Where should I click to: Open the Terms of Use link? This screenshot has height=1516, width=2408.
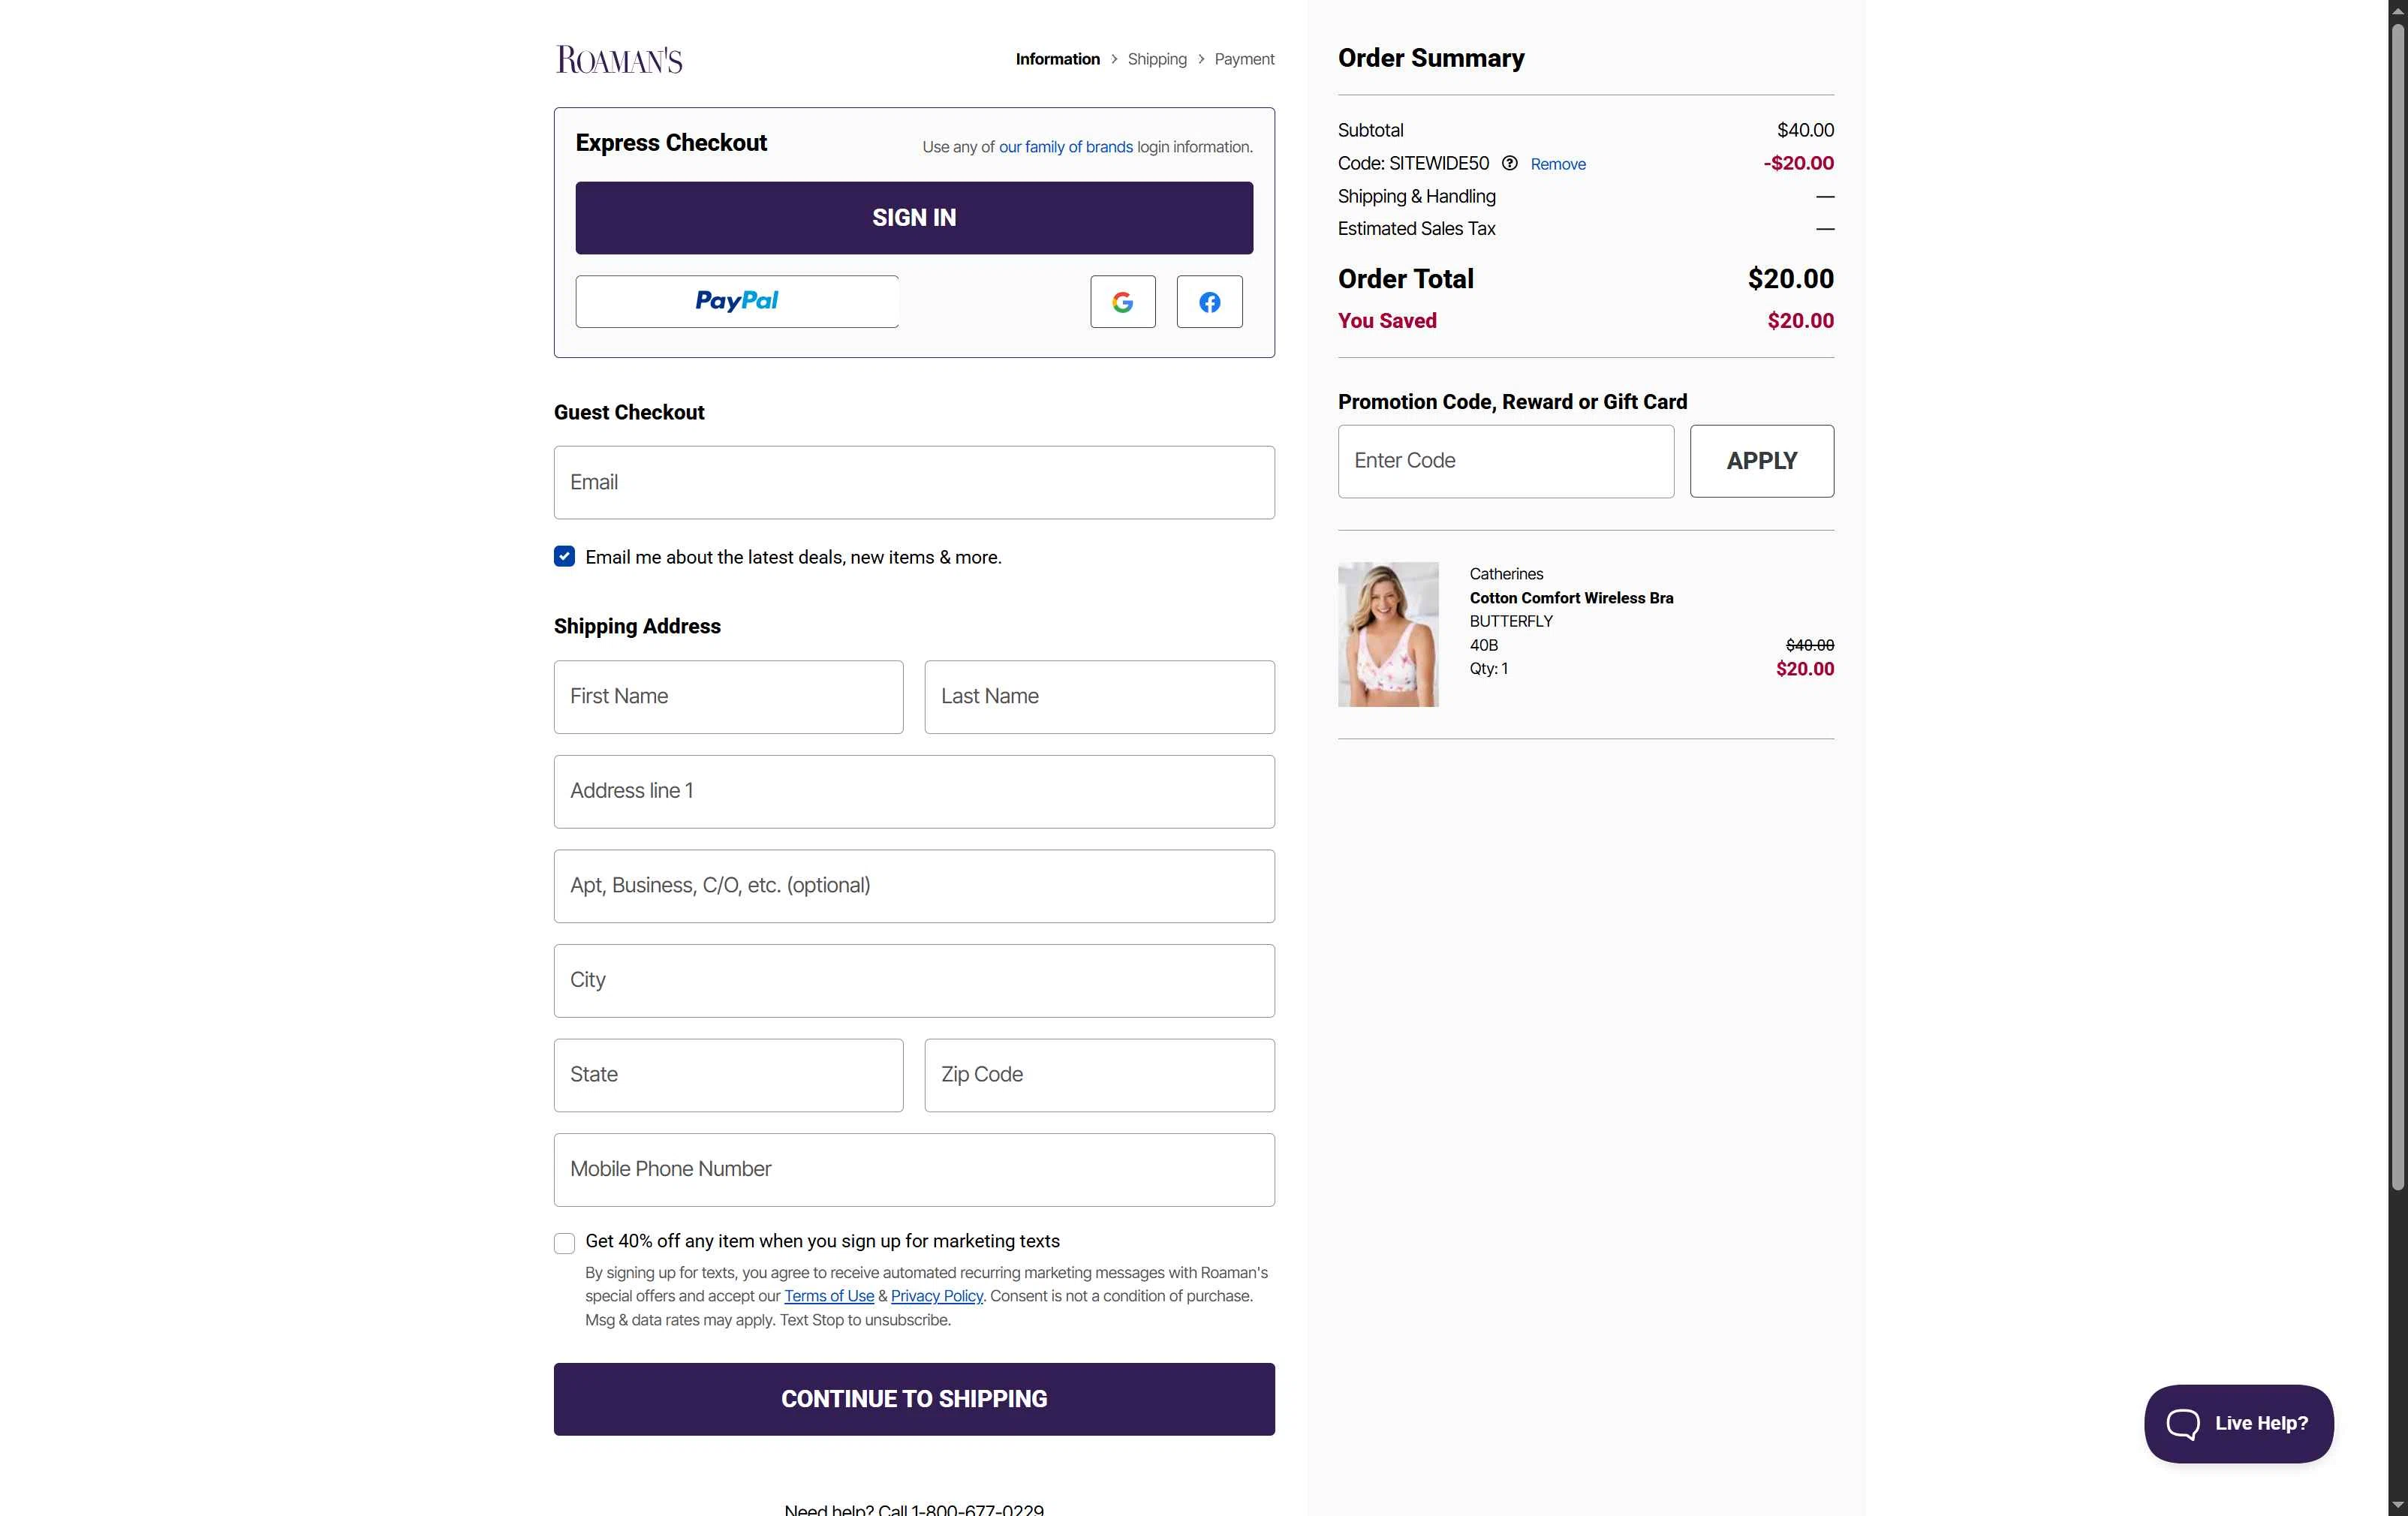[x=828, y=1296]
